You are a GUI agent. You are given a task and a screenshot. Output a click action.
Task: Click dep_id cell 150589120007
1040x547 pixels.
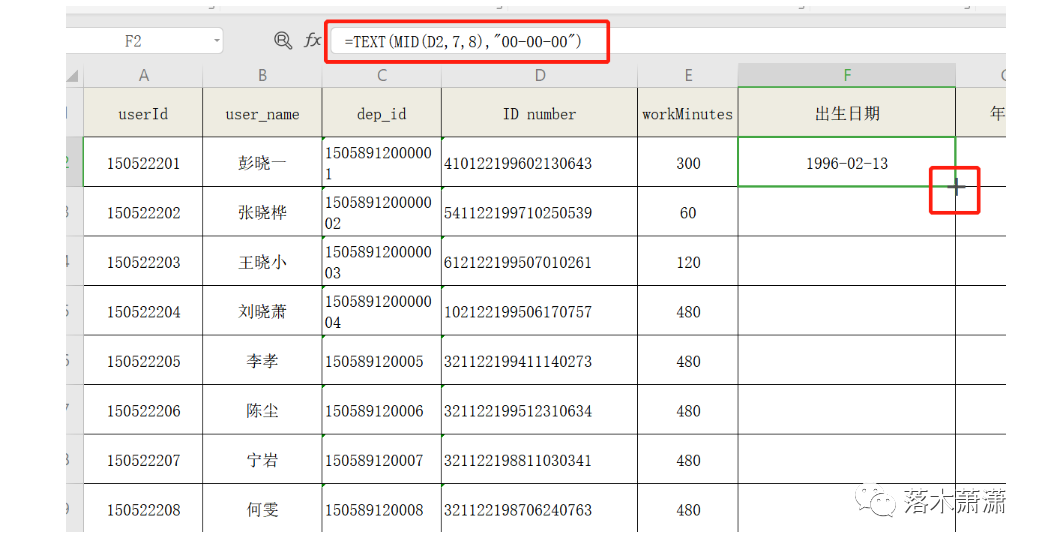381,459
